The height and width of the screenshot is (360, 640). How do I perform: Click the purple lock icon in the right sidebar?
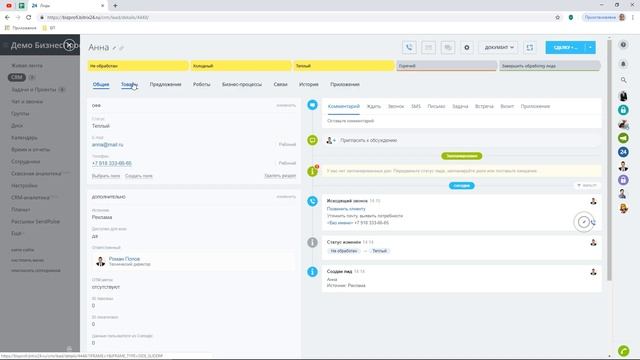(x=623, y=180)
